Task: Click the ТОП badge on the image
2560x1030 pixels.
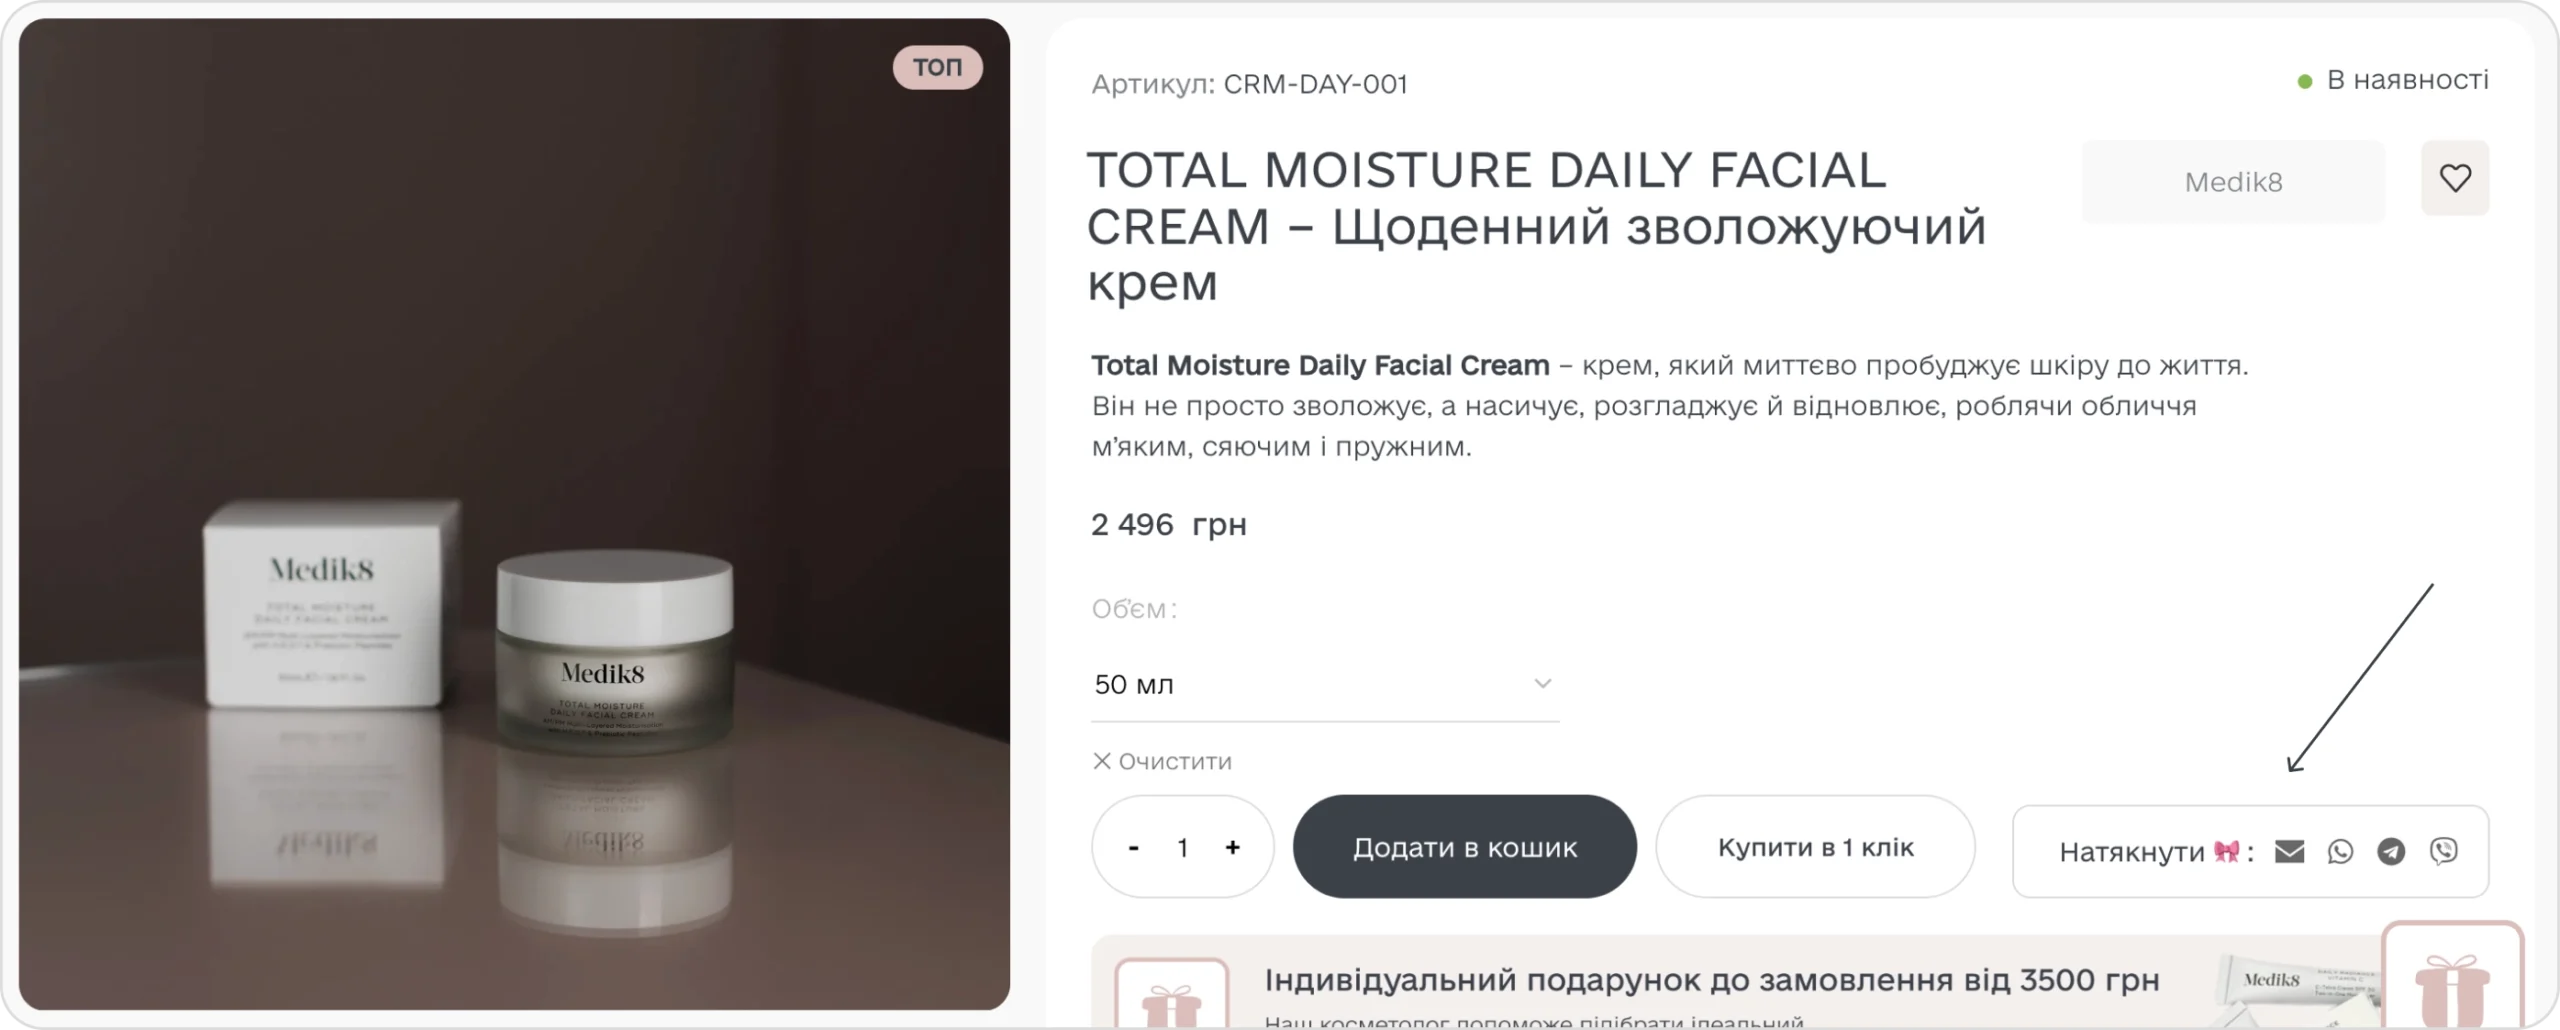Action: tap(937, 67)
